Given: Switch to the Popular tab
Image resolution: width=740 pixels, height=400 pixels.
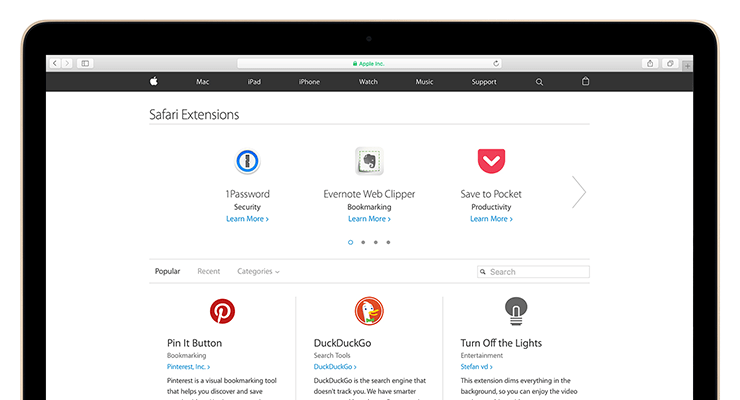Looking at the screenshot, I should pos(168,271).
